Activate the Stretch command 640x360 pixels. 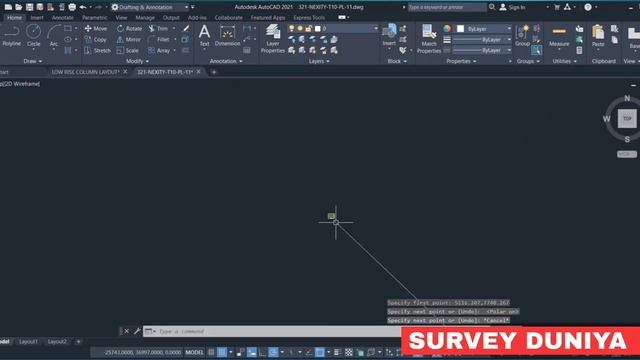click(x=97, y=51)
